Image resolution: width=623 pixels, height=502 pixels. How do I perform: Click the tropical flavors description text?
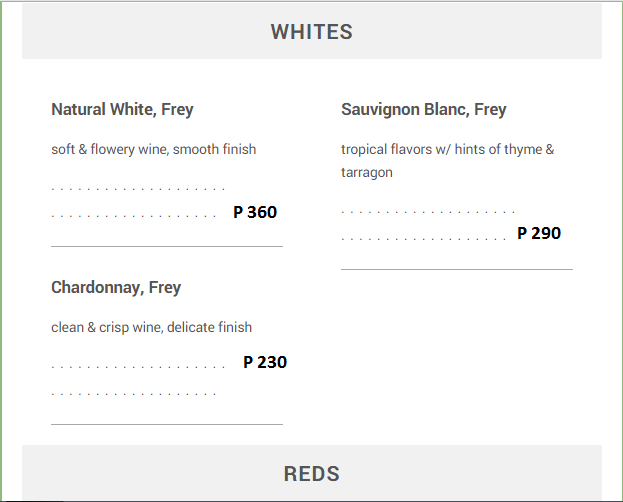[447, 149]
